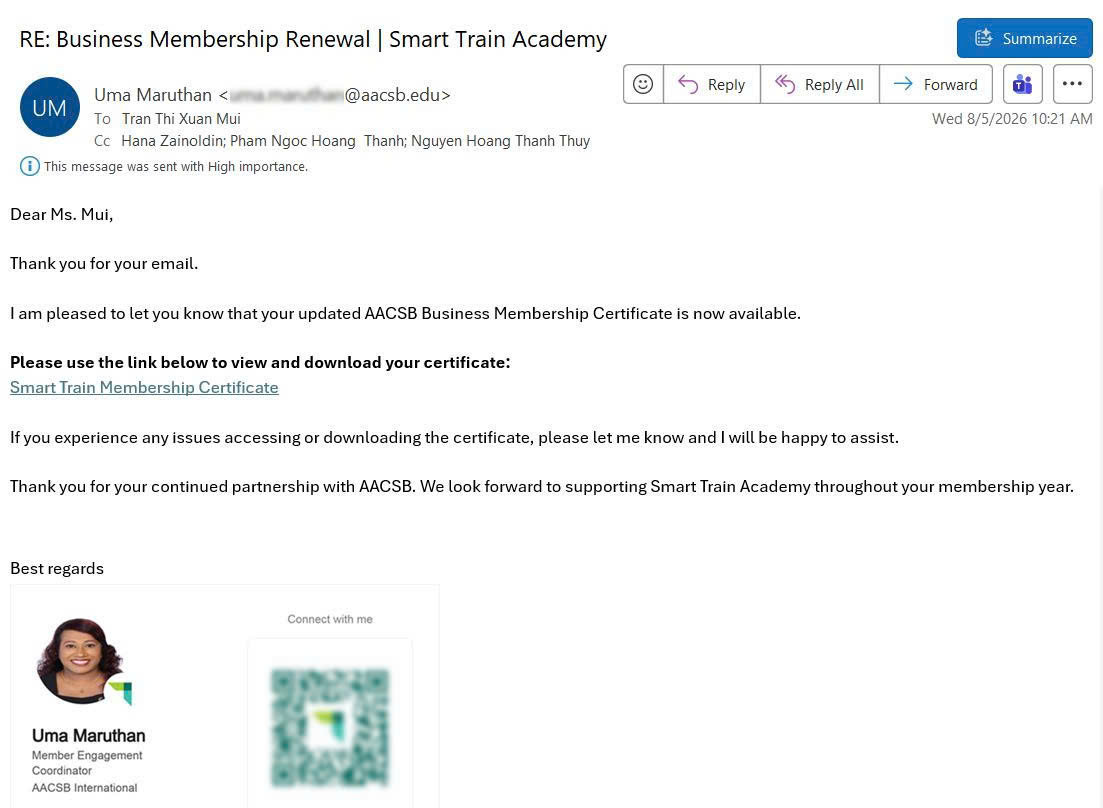Reply to Uma Maruthan's email
Screen dimensions: 1103x808
(x=711, y=84)
